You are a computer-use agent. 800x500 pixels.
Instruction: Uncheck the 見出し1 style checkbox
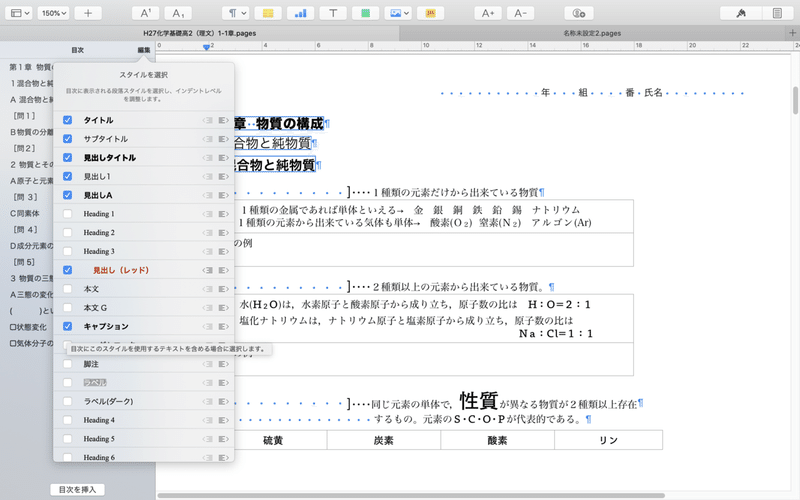point(67,176)
